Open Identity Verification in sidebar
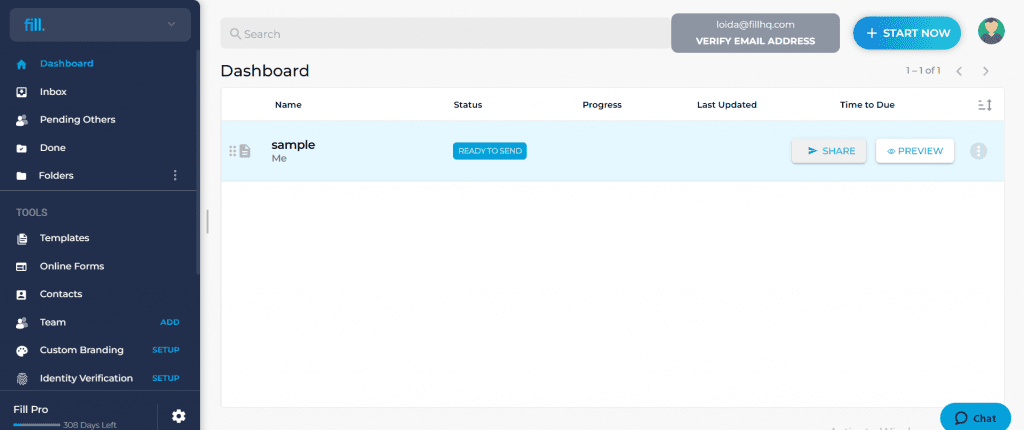Viewport: 1024px width, 430px height. 86,378
